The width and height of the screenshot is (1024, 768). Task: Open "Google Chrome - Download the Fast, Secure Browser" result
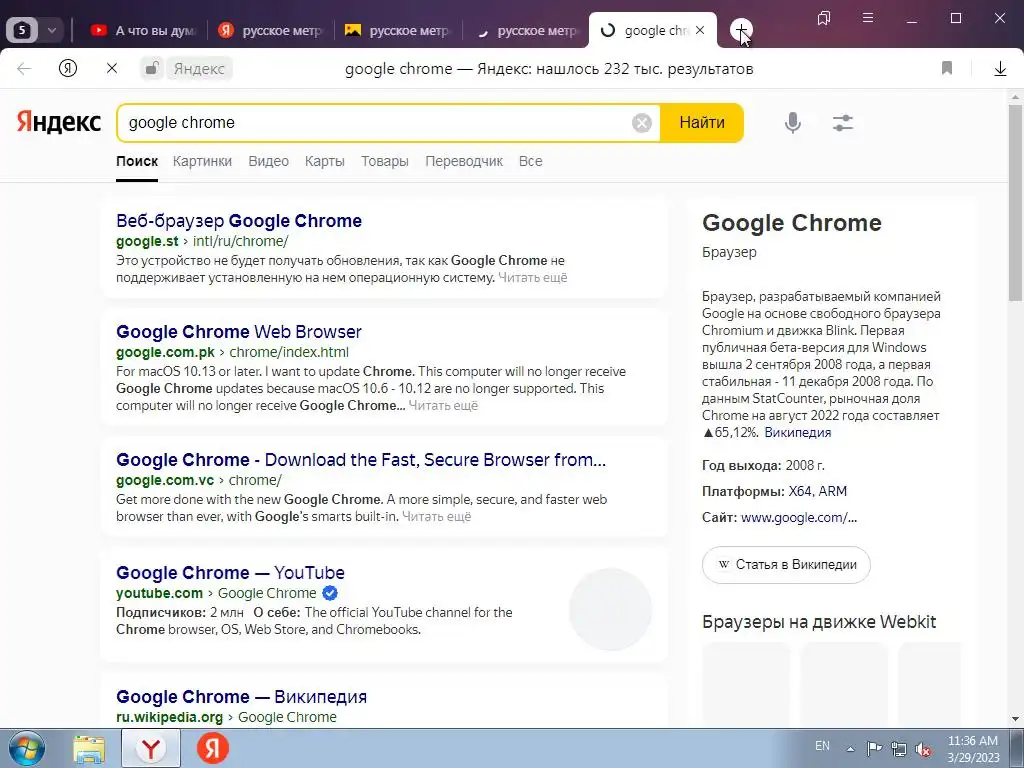click(x=361, y=460)
